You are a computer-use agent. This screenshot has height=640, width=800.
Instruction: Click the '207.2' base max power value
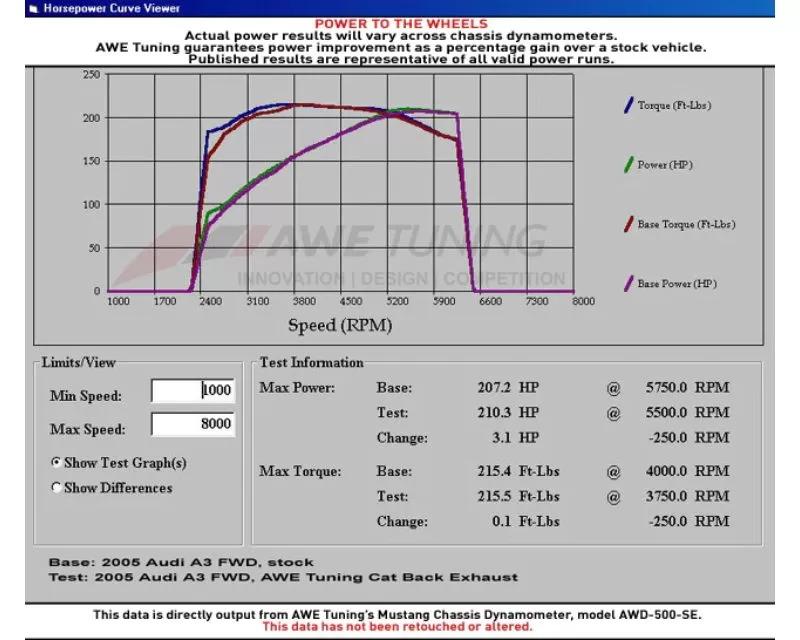(494, 387)
